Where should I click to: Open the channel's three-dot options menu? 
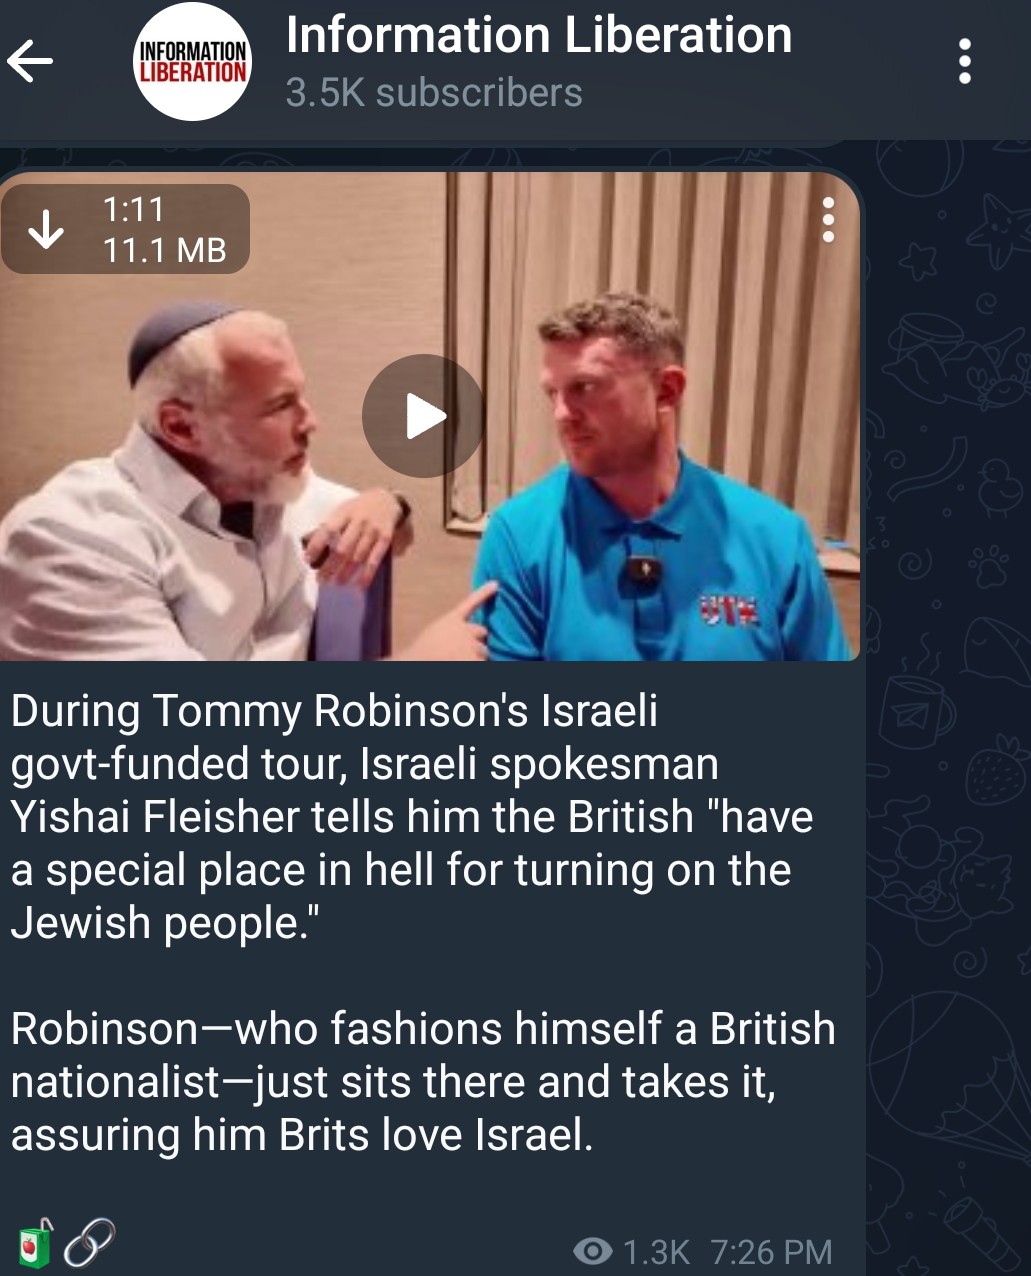964,62
